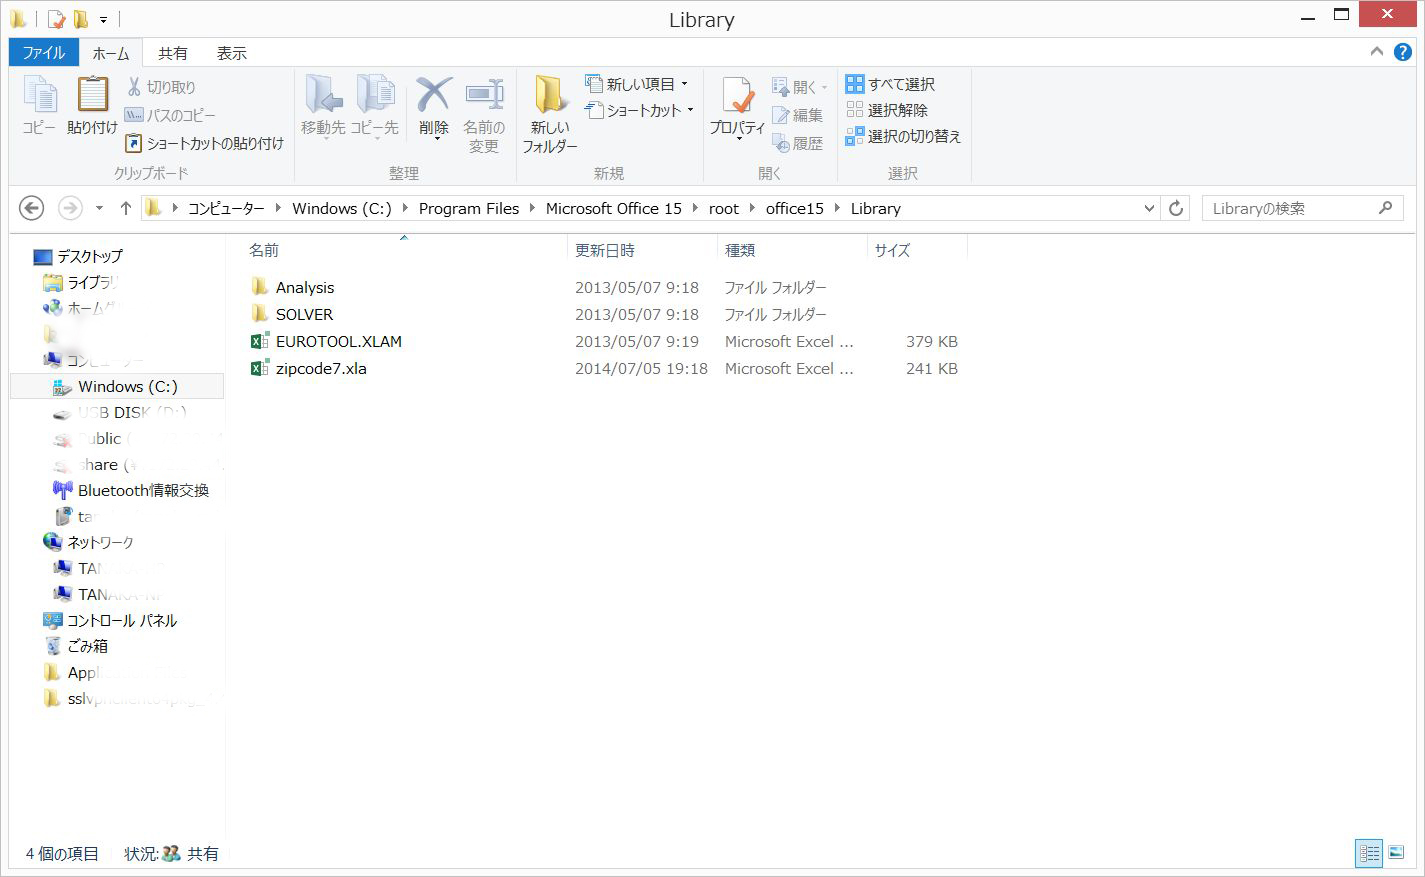Open the Shortcut (ショートカット) dropdown
Viewport: 1425px width, 877px height.
tap(640, 110)
